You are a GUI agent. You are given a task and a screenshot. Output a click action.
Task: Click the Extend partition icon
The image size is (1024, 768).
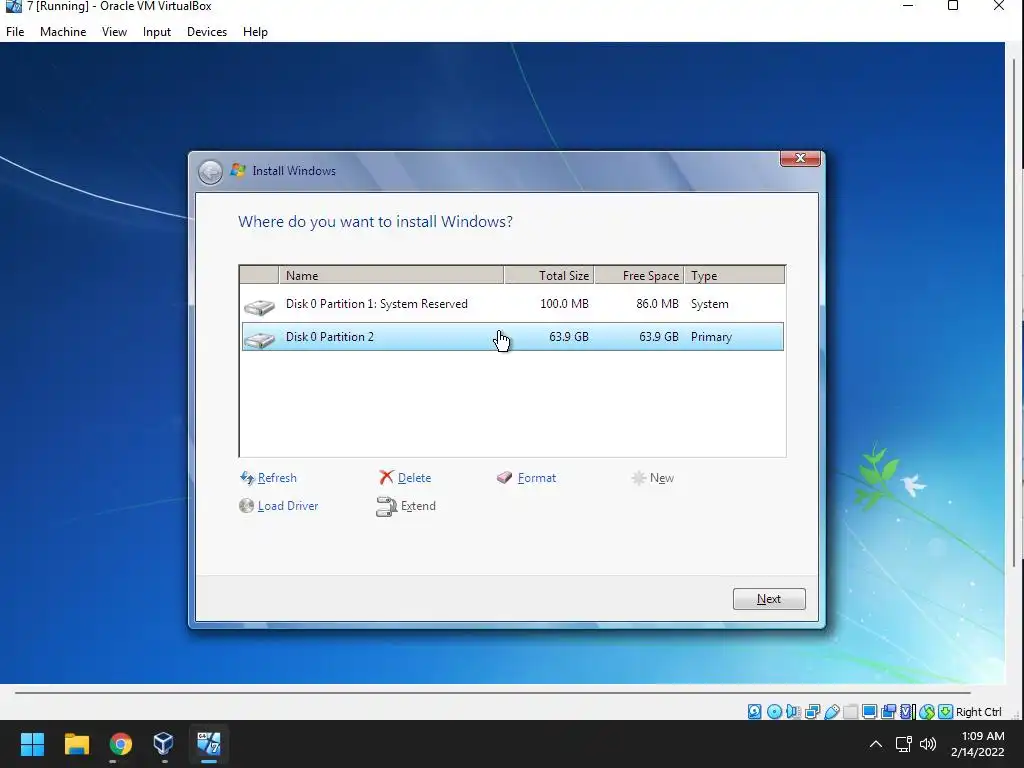387,506
